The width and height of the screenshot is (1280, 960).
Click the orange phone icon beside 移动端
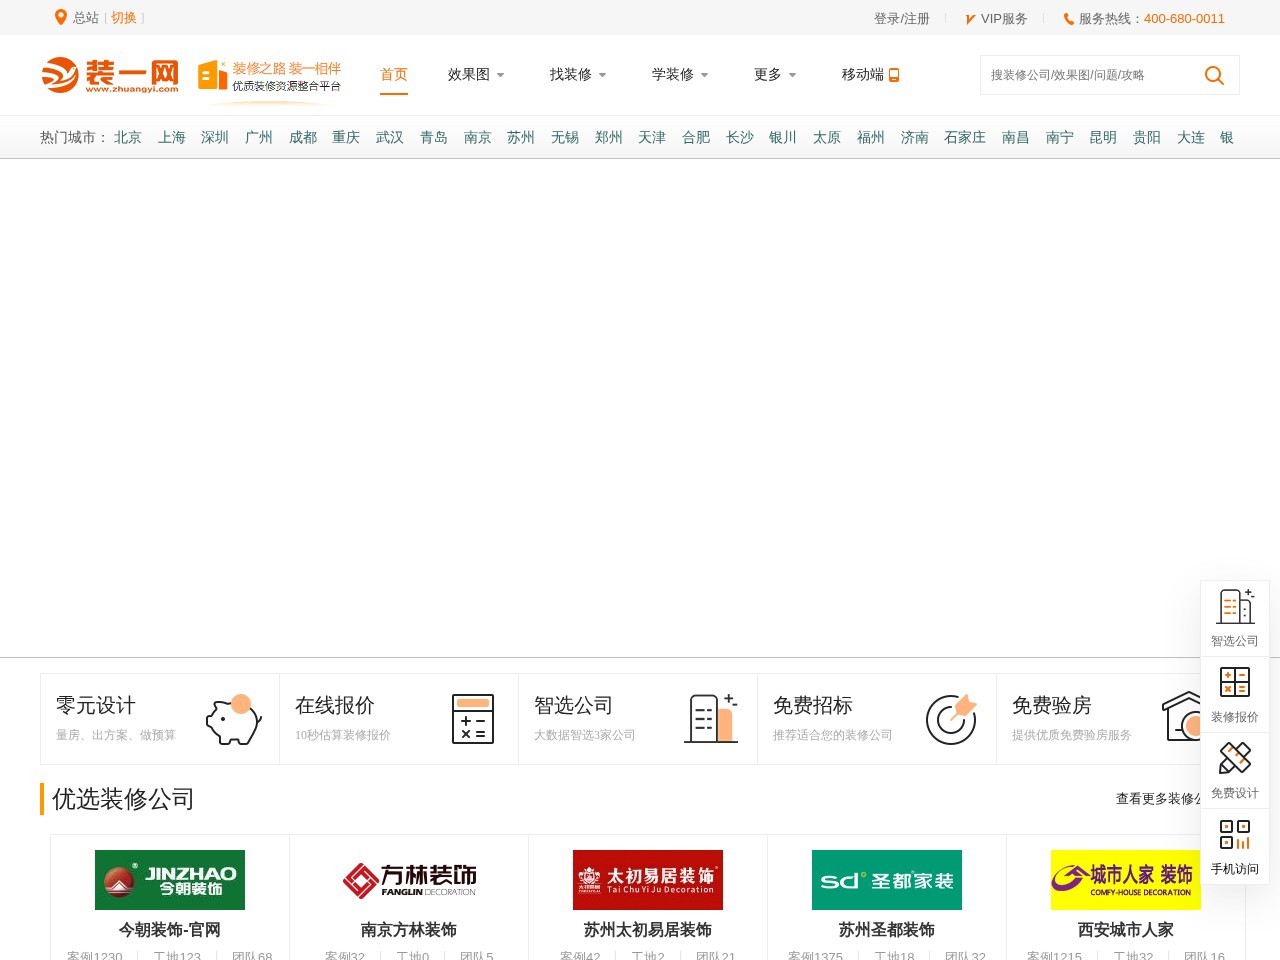(894, 75)
